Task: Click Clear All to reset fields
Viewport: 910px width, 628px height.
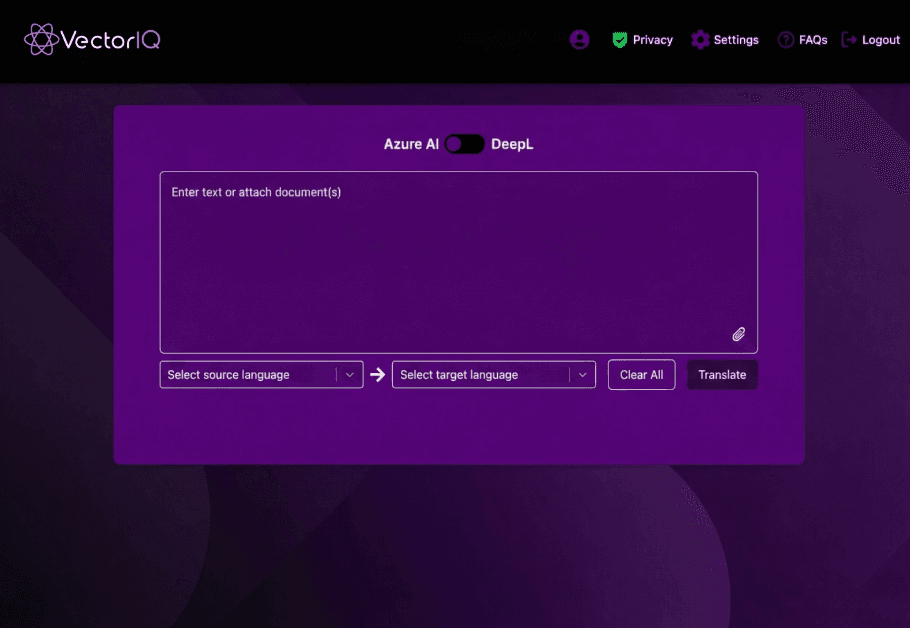Action: pyautogui.click(x=641, y=374)
